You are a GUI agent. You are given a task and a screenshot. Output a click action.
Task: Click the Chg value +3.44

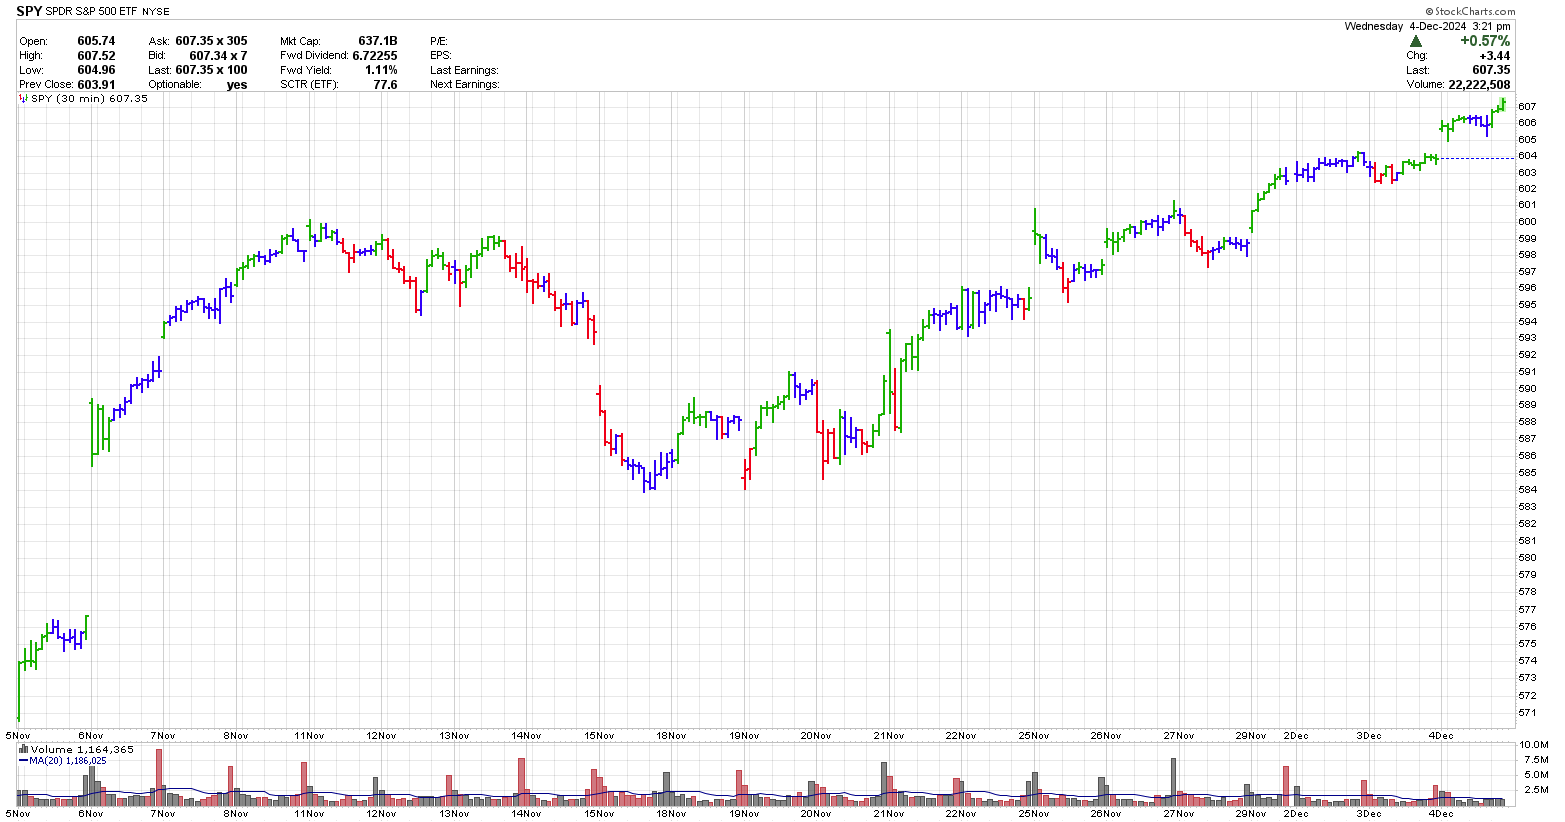(1494, 56)
